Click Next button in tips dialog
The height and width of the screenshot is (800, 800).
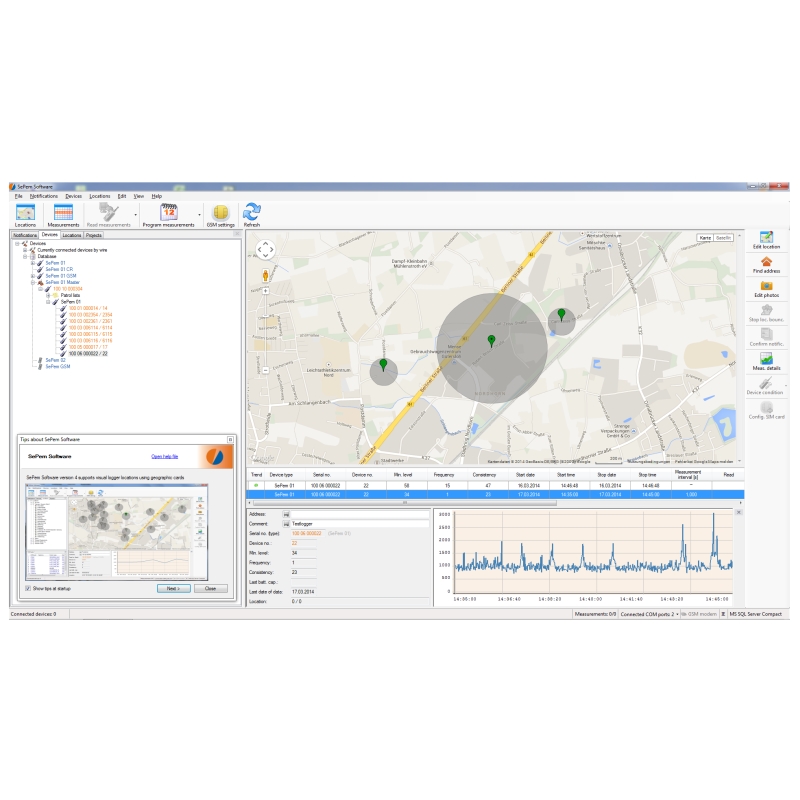(173, 589)
